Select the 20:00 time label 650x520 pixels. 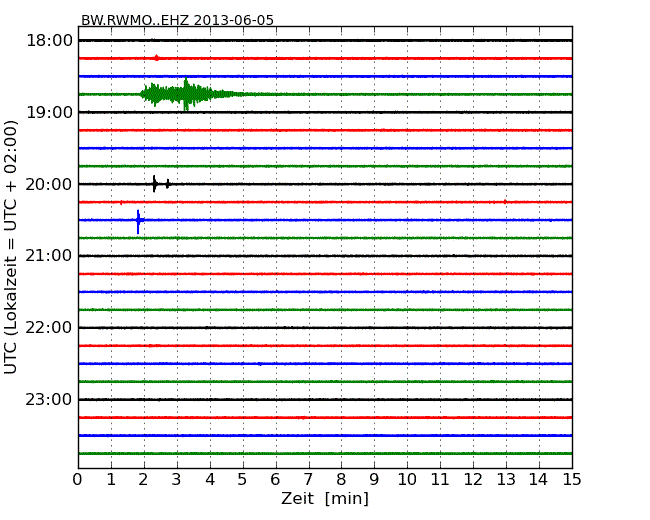(49, 184)
